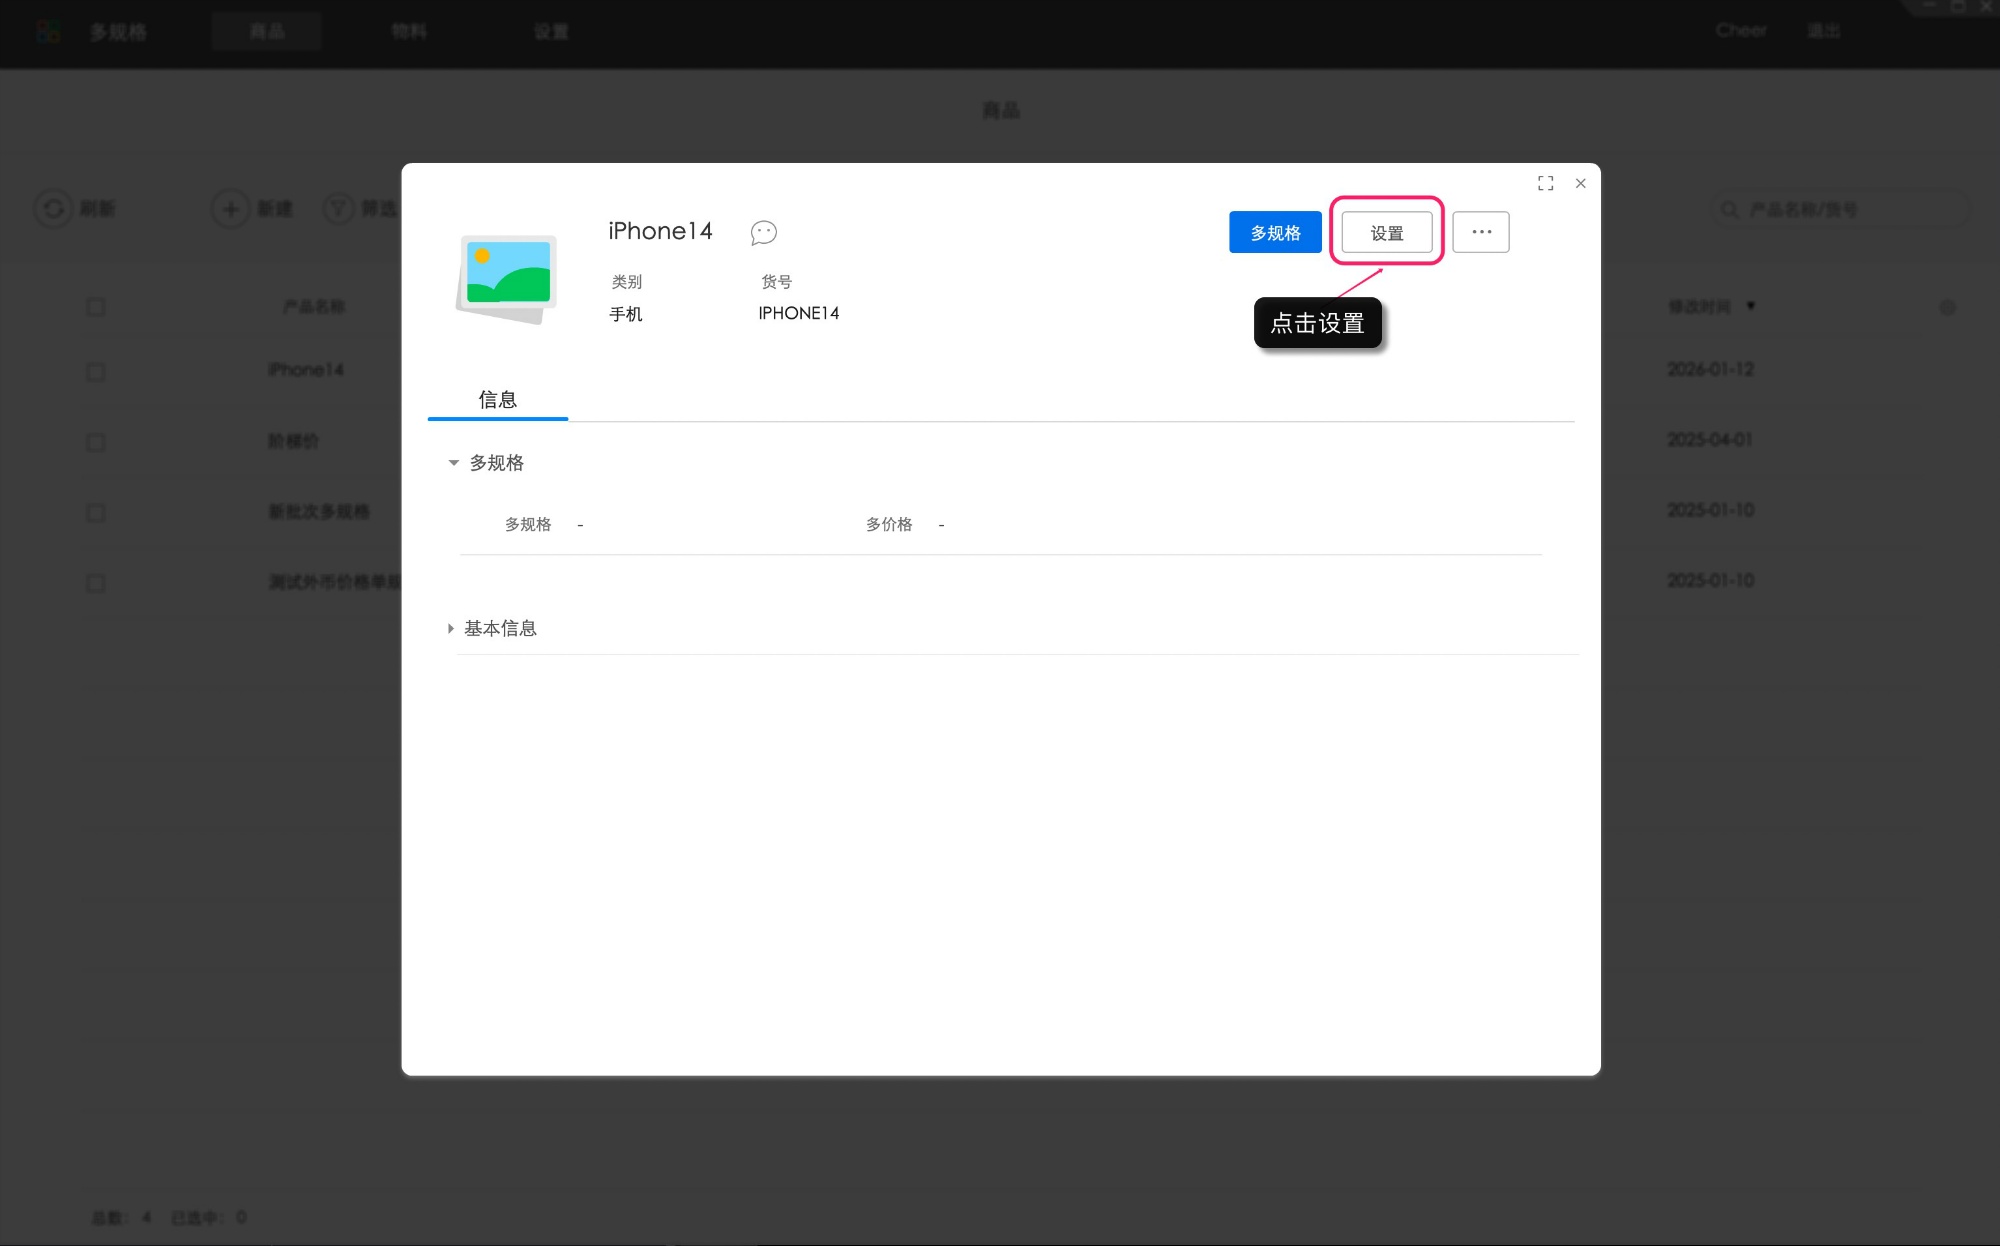Focus the 产品名称/货号 search field
Image resolution: width=2000 pixels, height=1246 pixels.
click(1840, 209)
